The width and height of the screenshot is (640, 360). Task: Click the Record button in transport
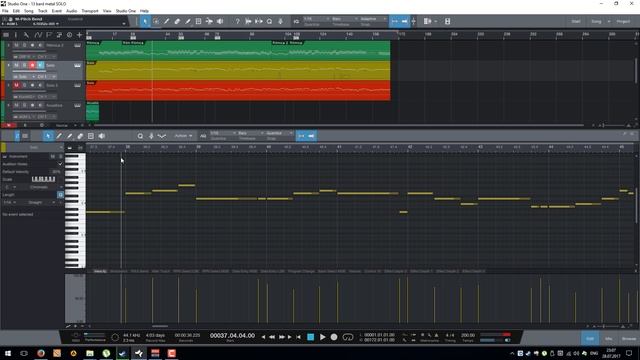334,337
